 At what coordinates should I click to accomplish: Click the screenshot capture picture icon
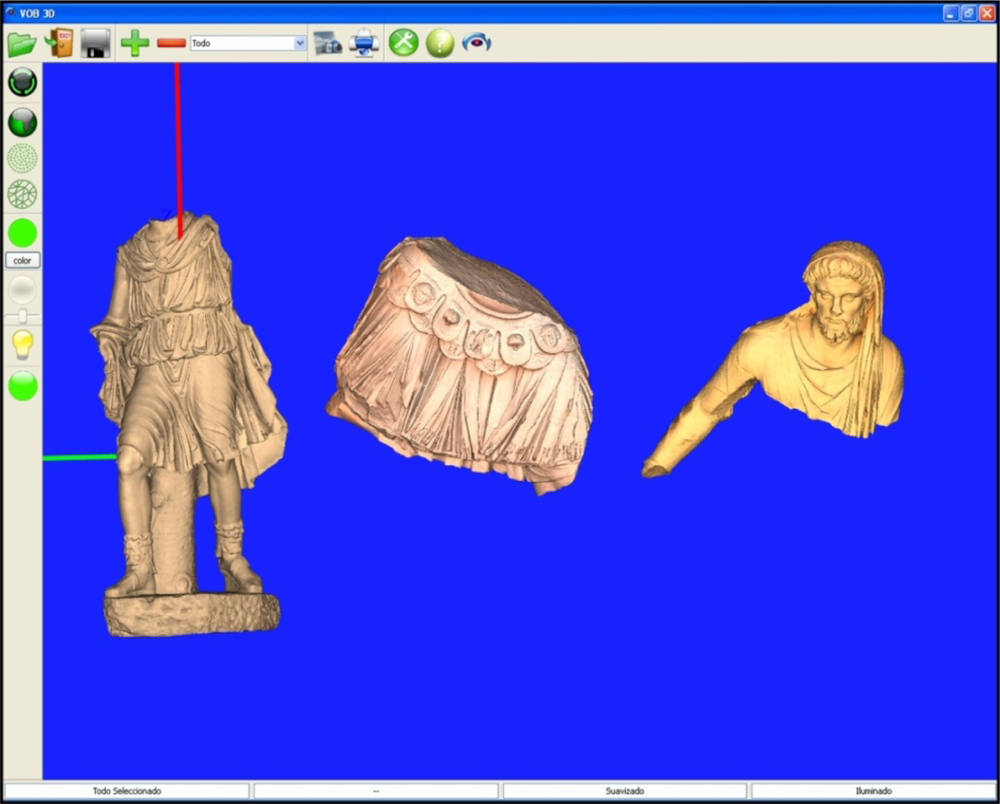[x=327, y=43]
